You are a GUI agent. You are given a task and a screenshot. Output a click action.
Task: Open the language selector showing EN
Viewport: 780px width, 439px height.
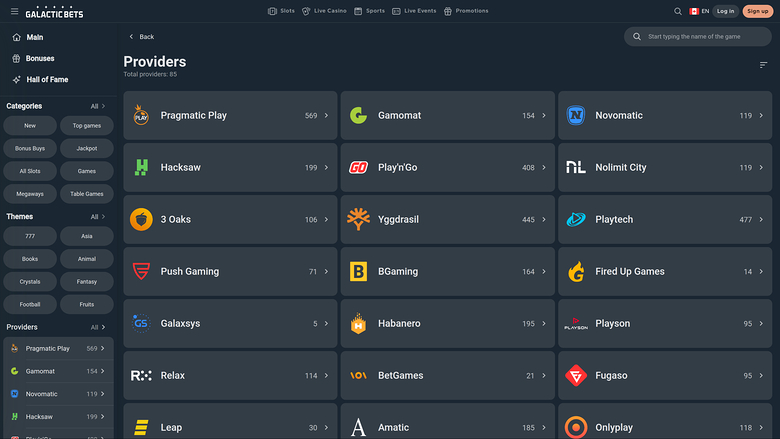pos(699,11)
